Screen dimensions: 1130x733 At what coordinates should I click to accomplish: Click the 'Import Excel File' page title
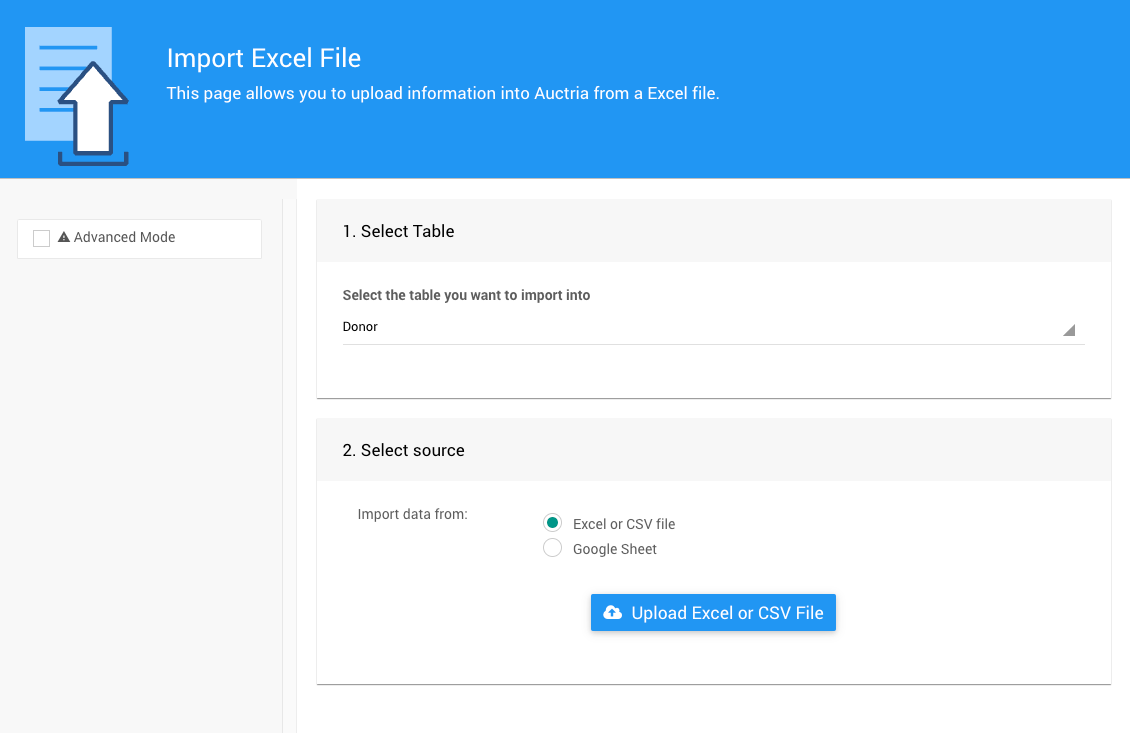(x=263, y=58)
